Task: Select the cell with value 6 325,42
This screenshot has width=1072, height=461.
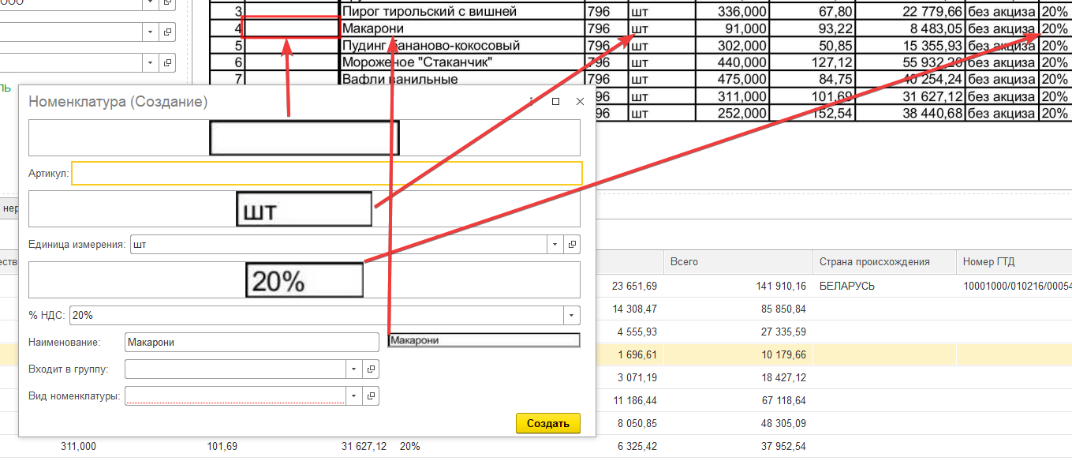Action: click(636, 447)
